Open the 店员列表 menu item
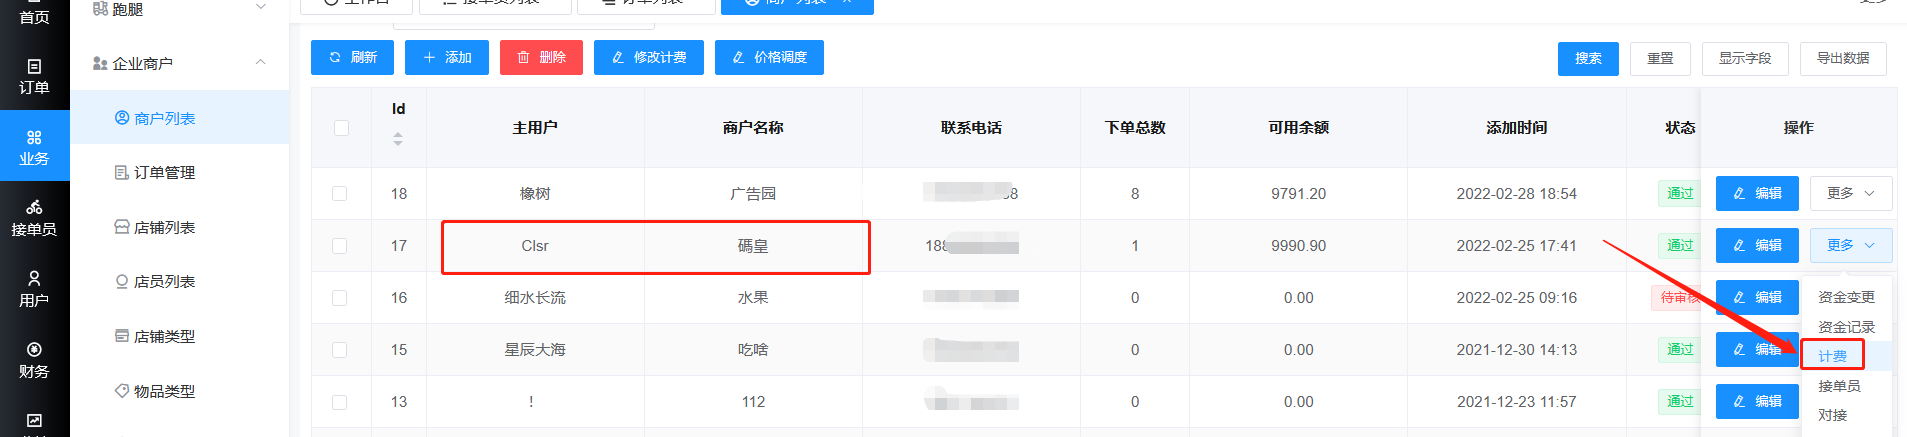 coord(180,281)
